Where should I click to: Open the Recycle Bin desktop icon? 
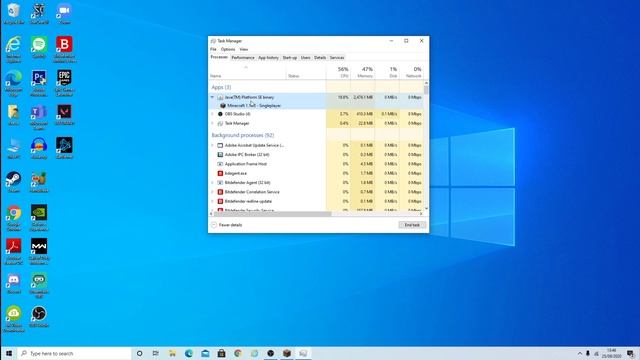[13, 13]
